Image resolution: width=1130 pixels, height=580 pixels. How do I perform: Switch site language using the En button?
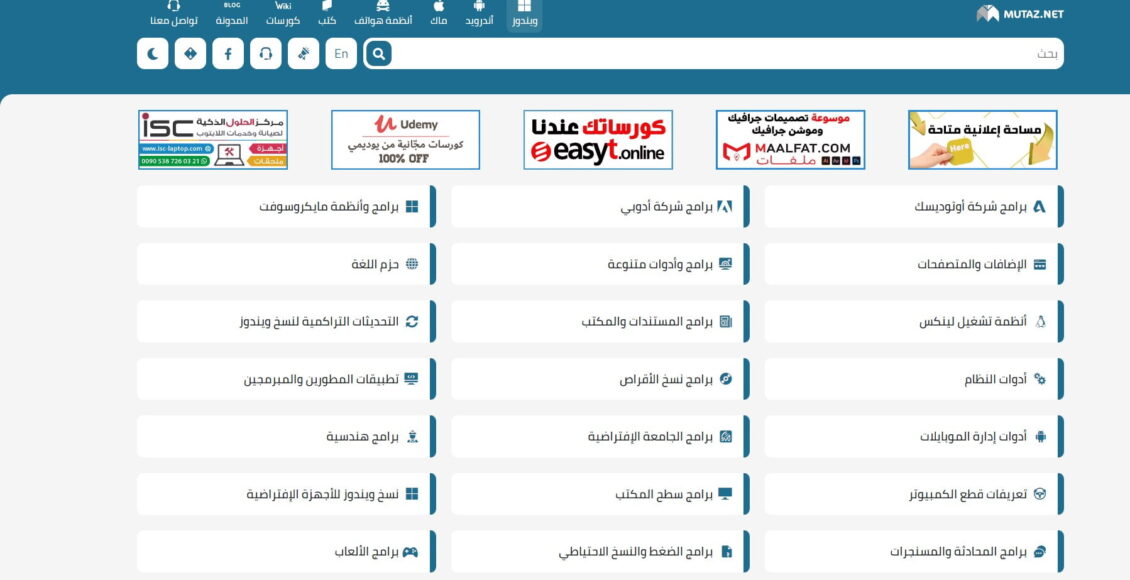coord(340,54)
